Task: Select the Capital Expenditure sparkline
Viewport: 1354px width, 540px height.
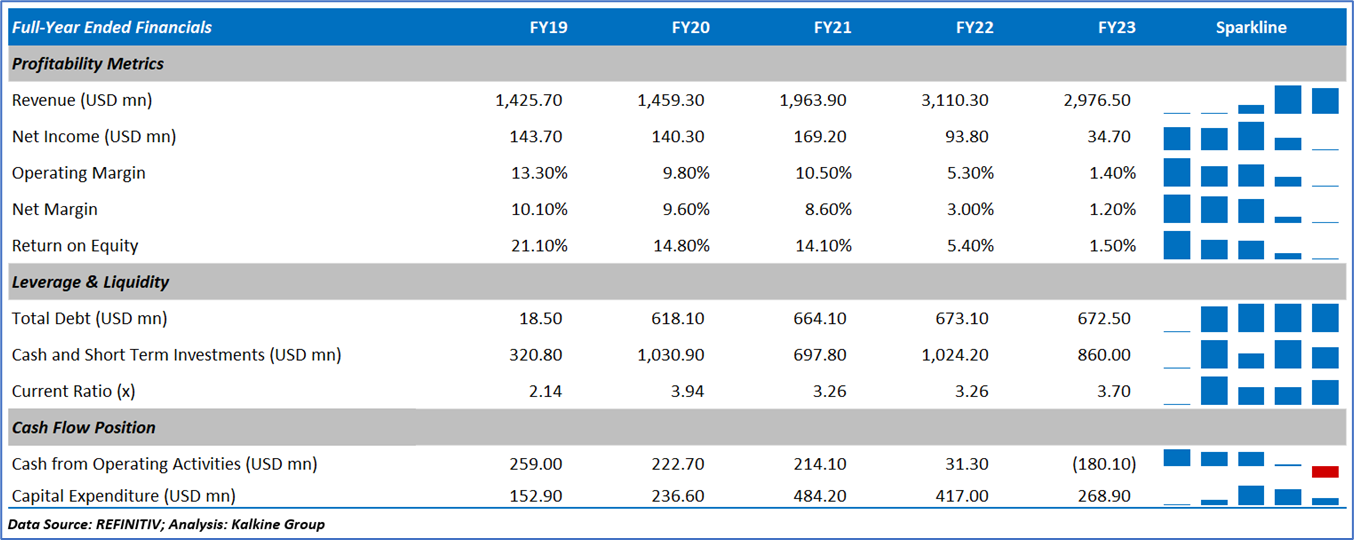Action: pos(1251,496)
